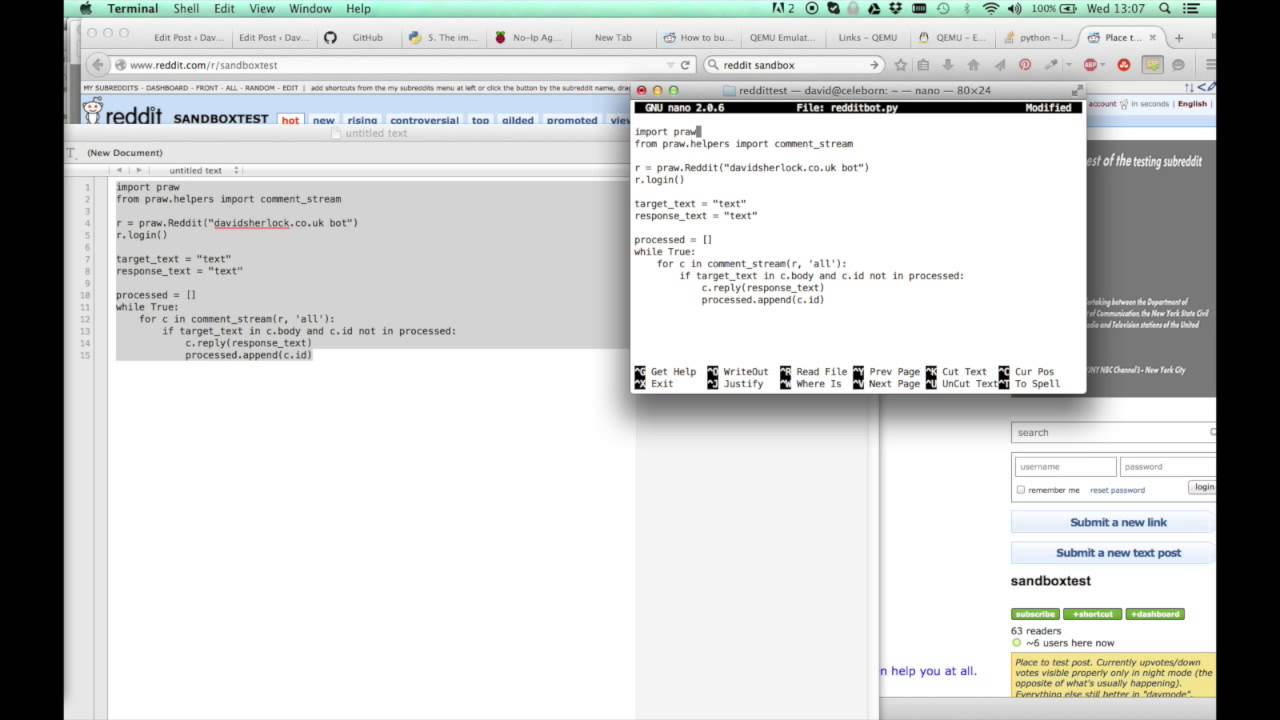Viewport: 1280px width, 720px height.
Task: Click the Pinterest toolbar icon
Action: pyautogui.click(x=1025, y=65)
